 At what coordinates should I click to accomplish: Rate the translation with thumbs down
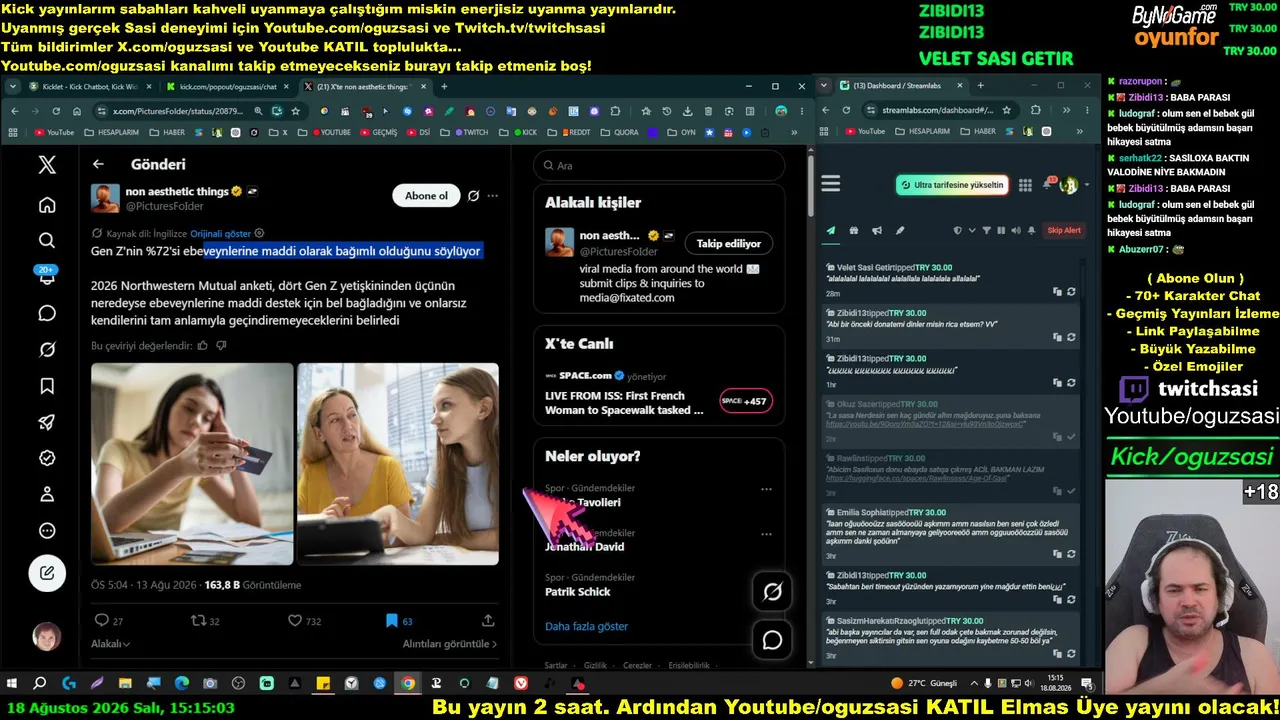[221, 346]
